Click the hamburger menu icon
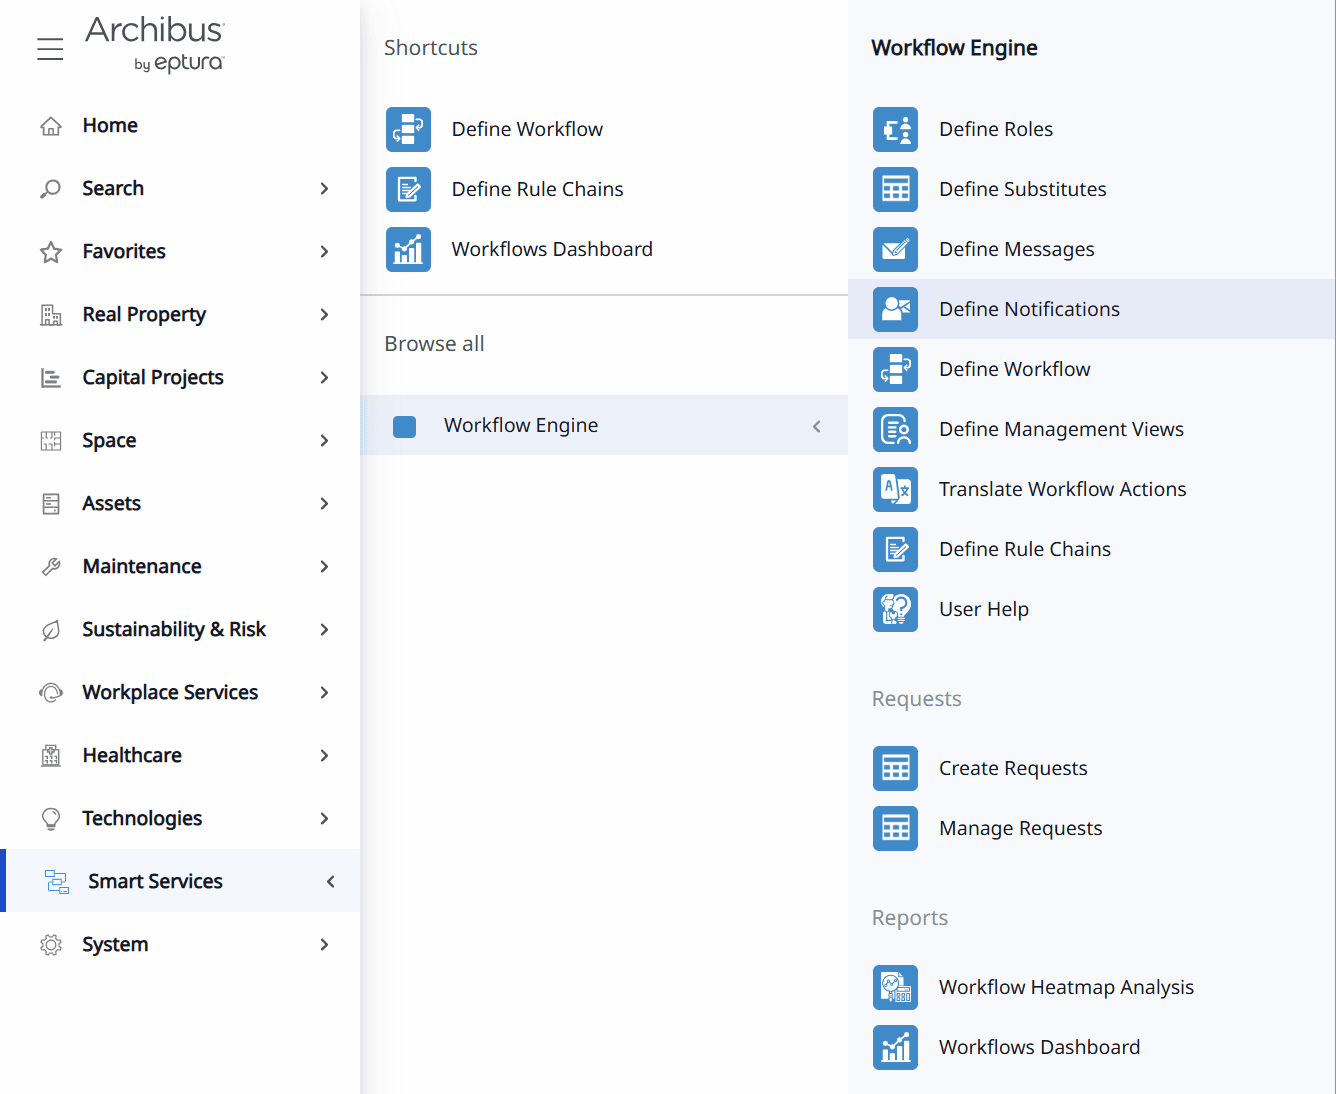Image resolution: width=1336 pixels, height=1094 pixels. [50, 48]
